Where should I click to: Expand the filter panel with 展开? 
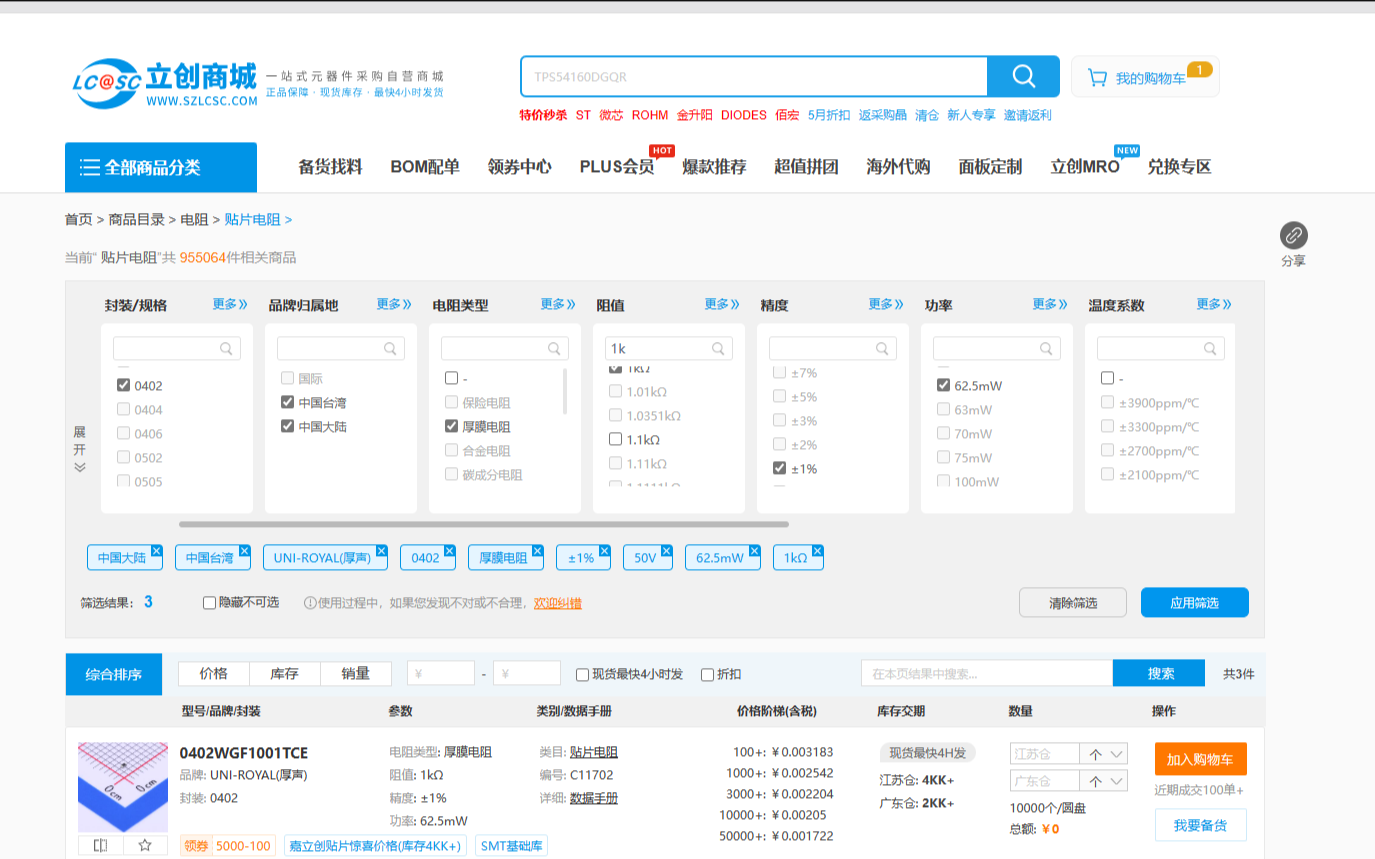pyautogui.click(x=80, y=448)
